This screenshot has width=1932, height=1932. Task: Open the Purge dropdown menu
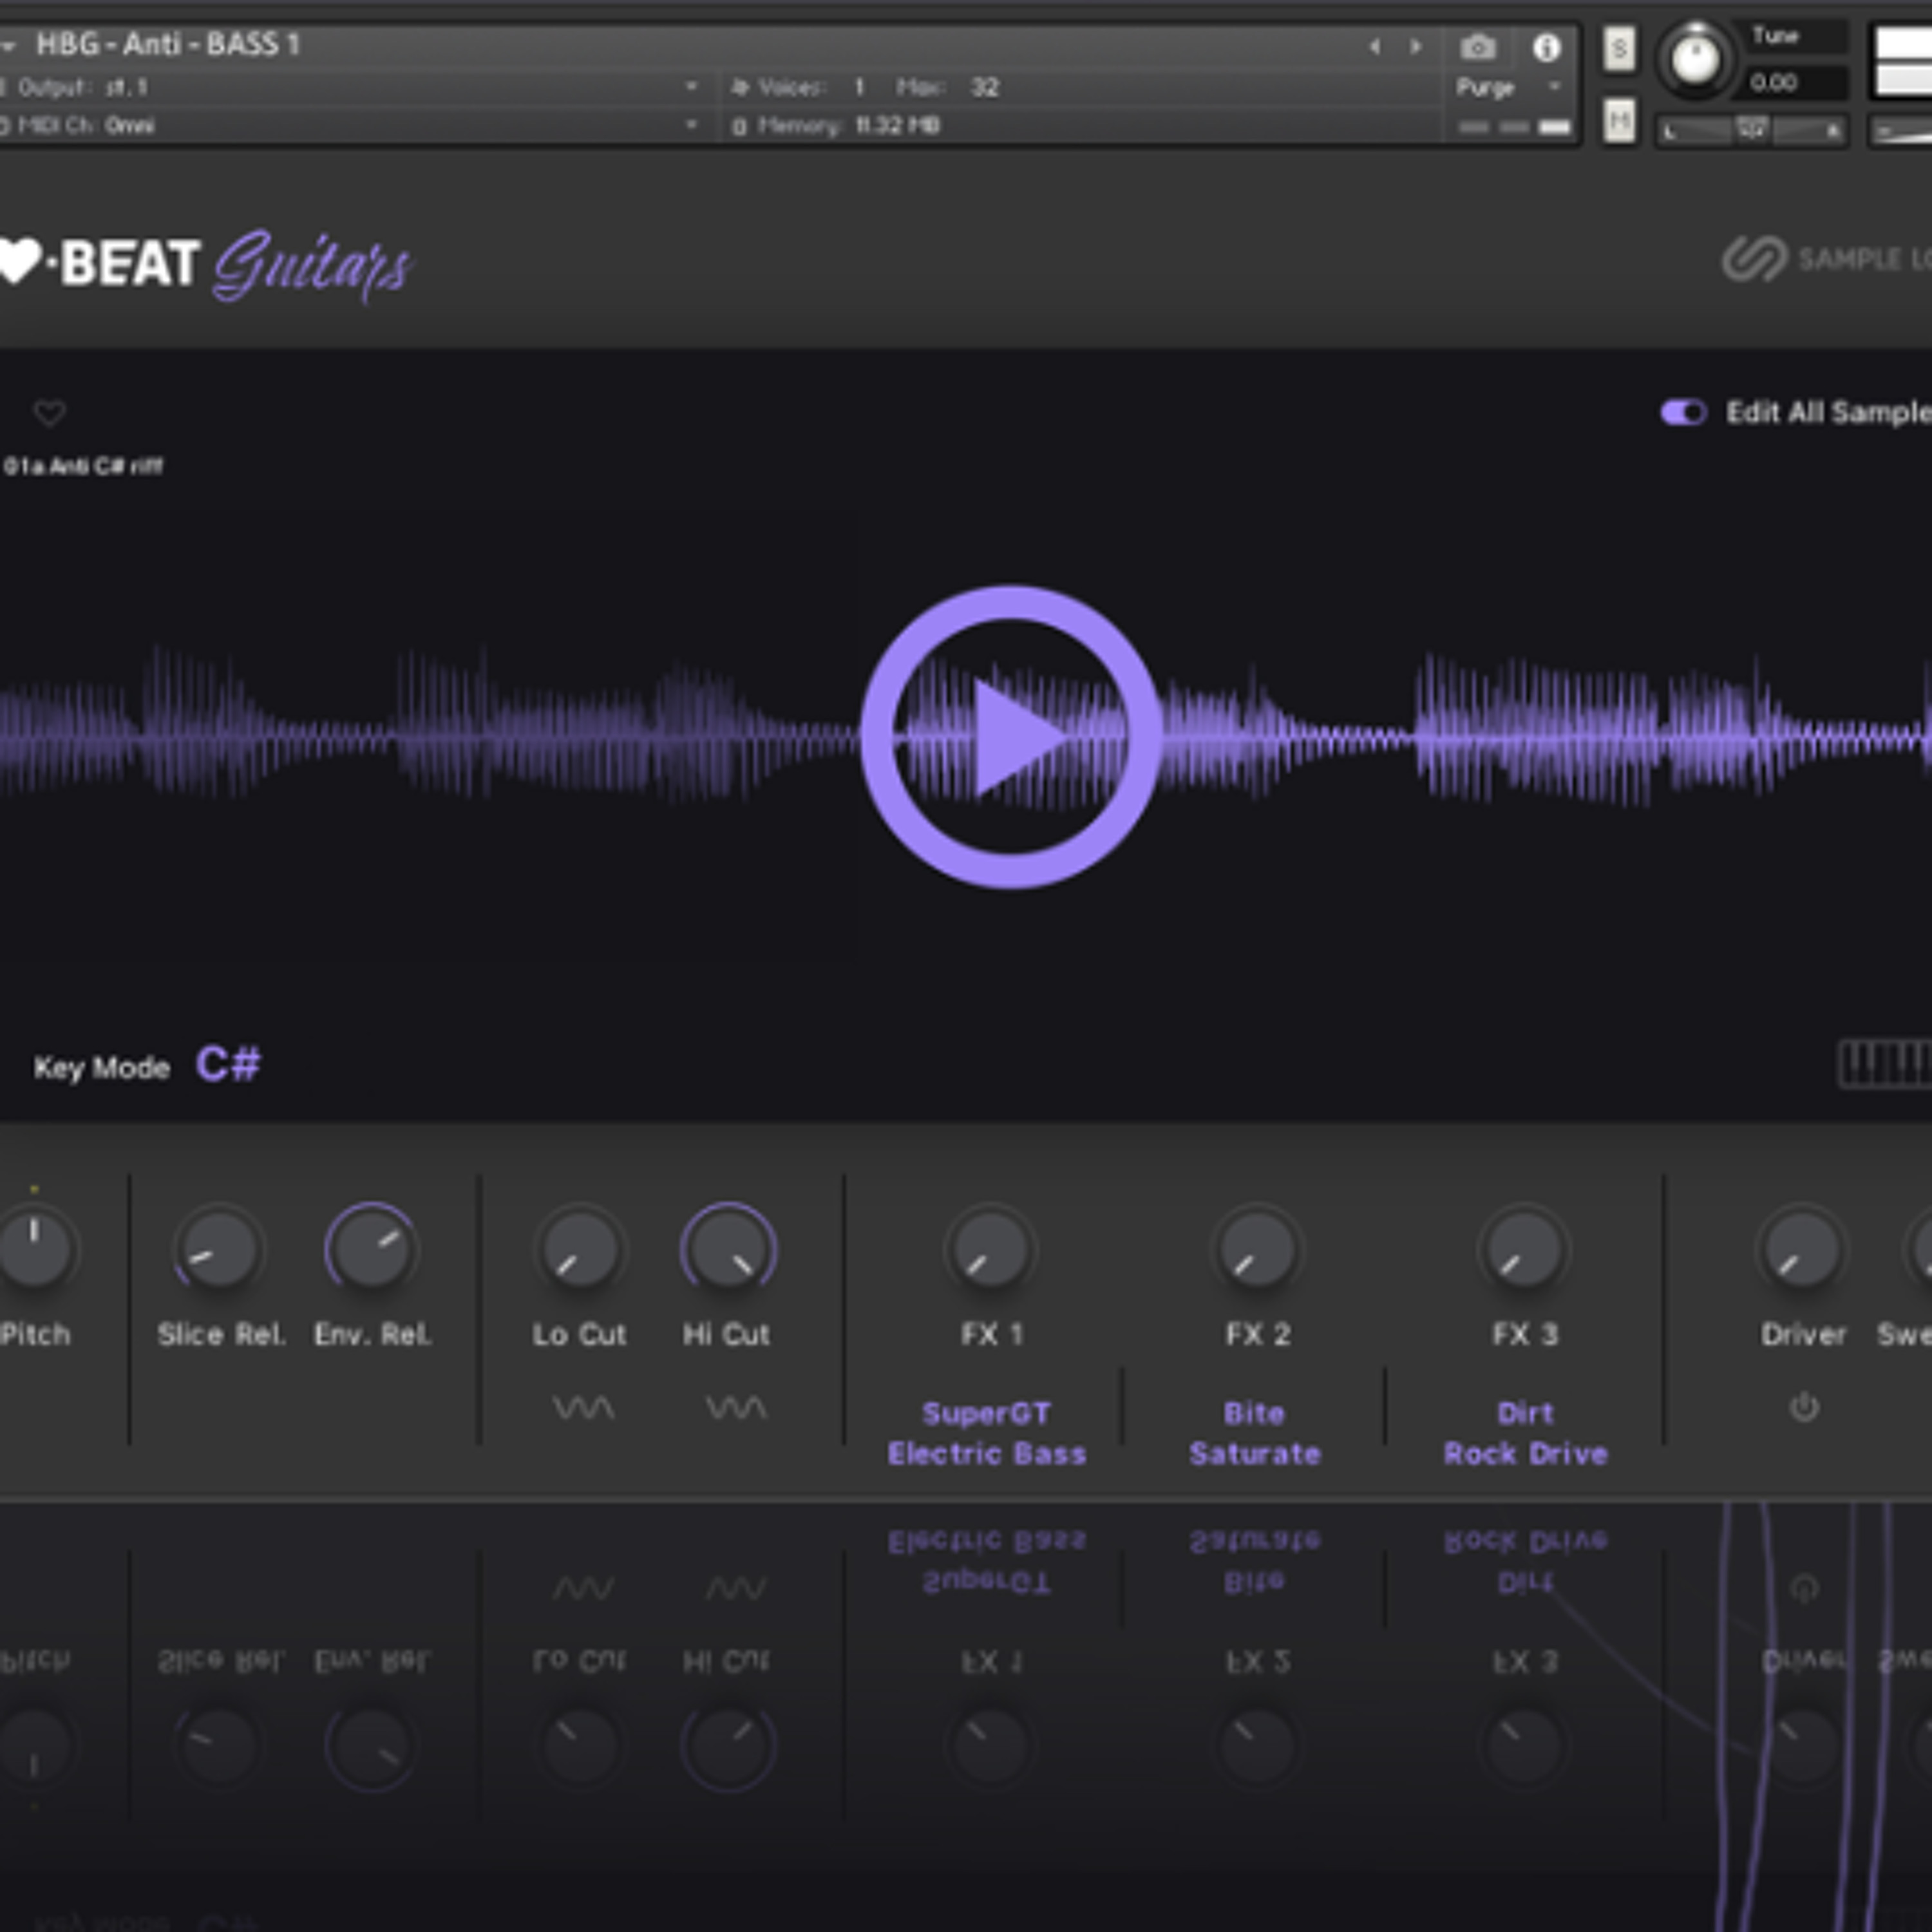tap(1508, 88)
